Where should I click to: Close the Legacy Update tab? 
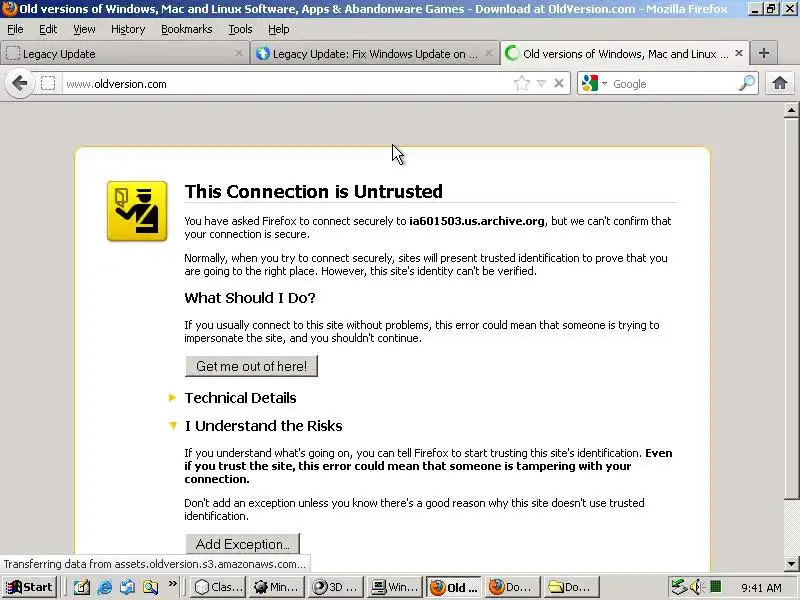[x=238, y=53]
